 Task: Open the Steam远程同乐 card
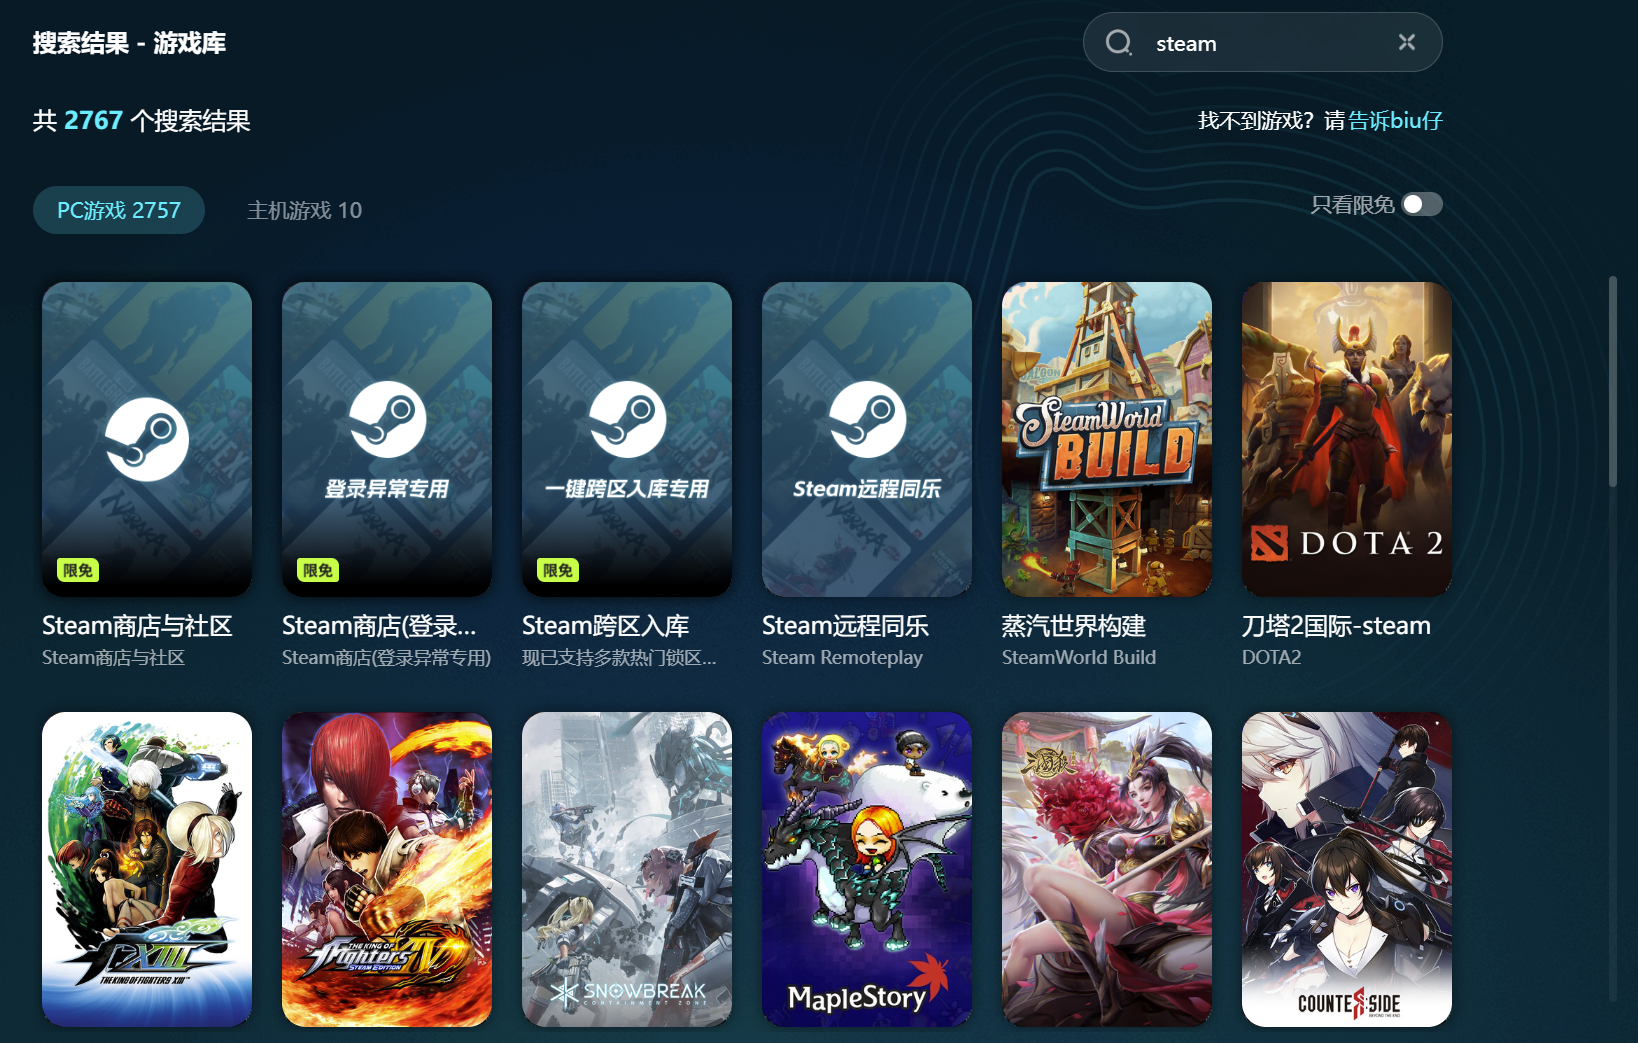pyautogui.click(x=867, y=438)
